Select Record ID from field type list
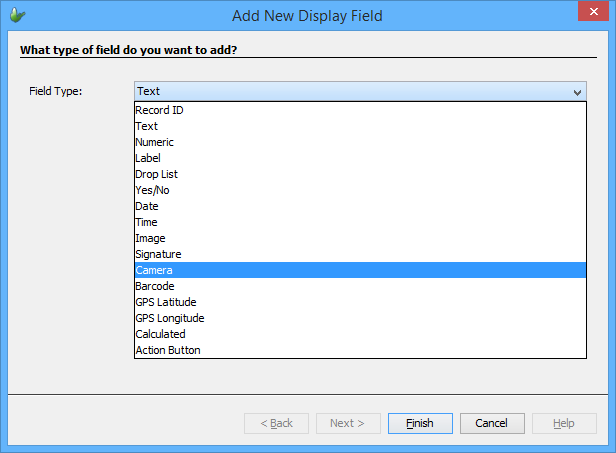616x453 pixels. (159, 110)
